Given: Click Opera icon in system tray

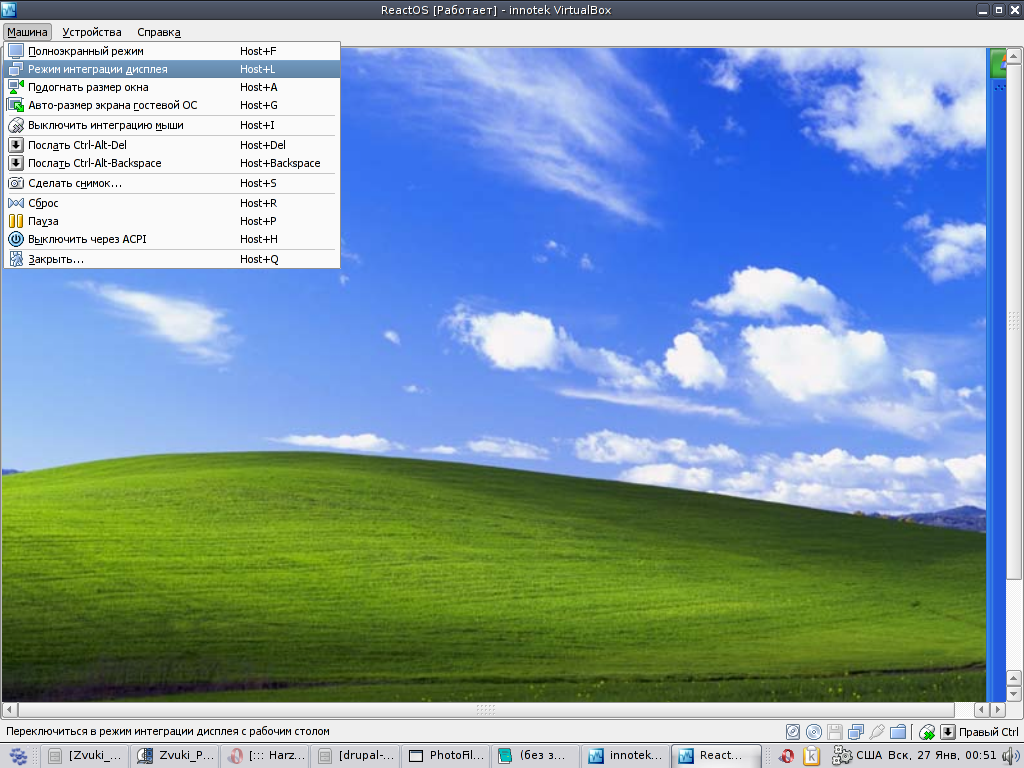Looking at the screenshot, I should (787, 756).
